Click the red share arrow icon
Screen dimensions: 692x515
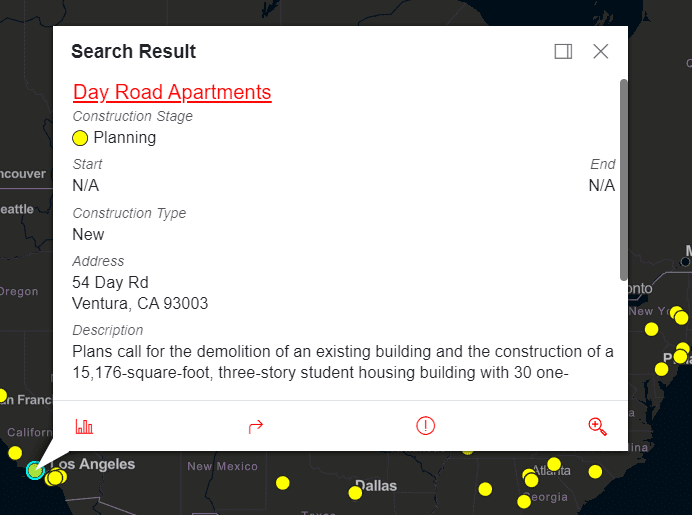(x=255, y=426)
